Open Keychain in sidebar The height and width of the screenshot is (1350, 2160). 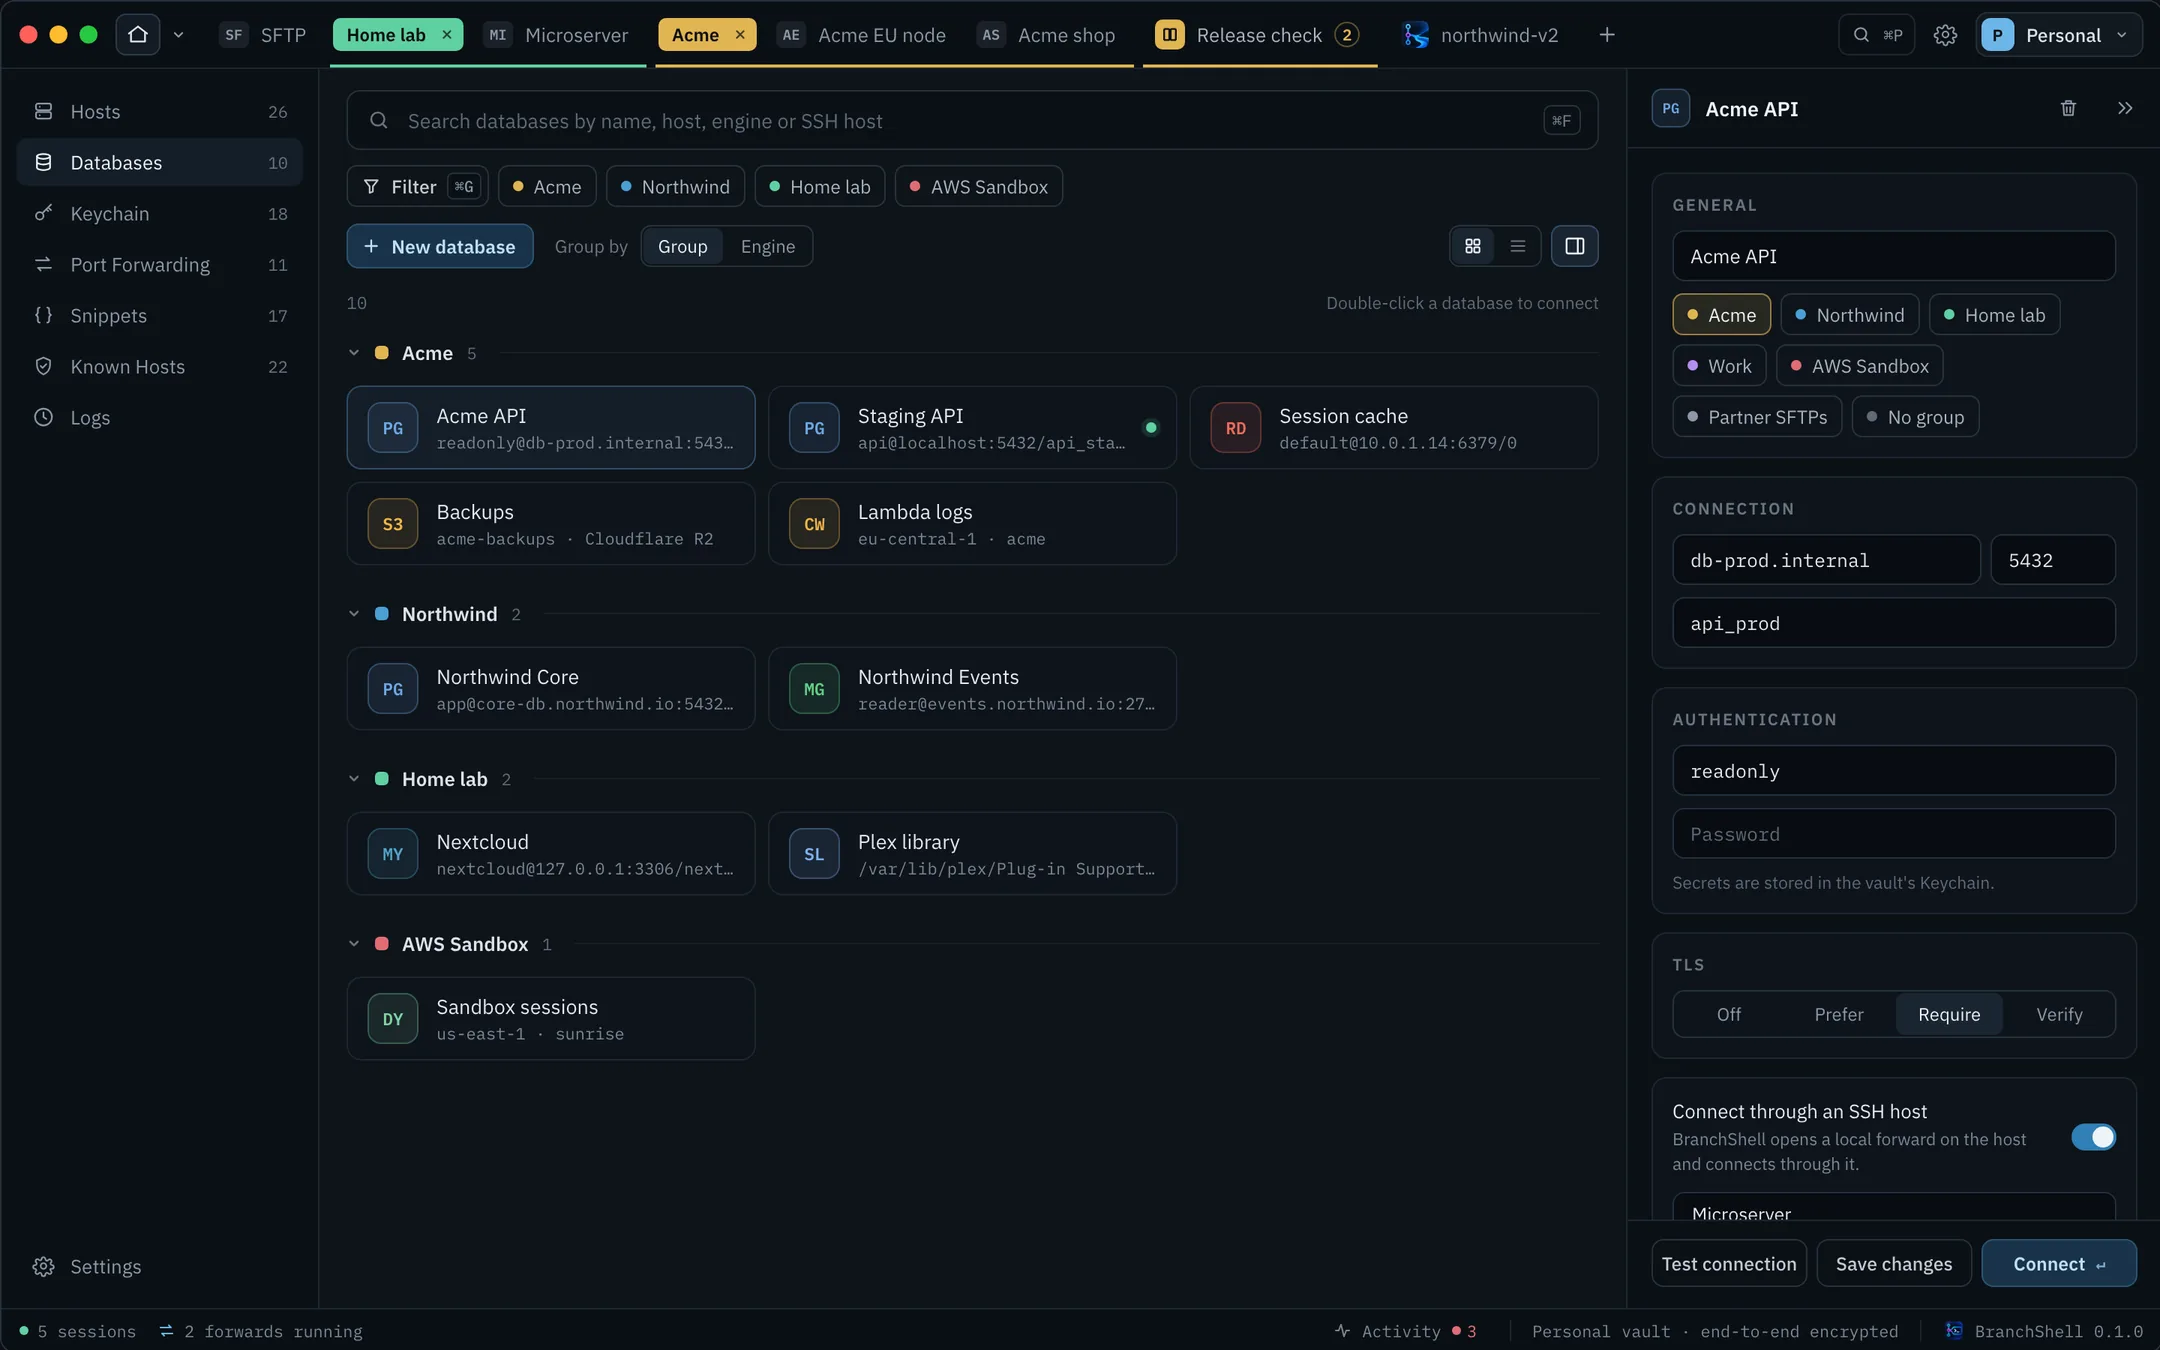tap(160, 213)
